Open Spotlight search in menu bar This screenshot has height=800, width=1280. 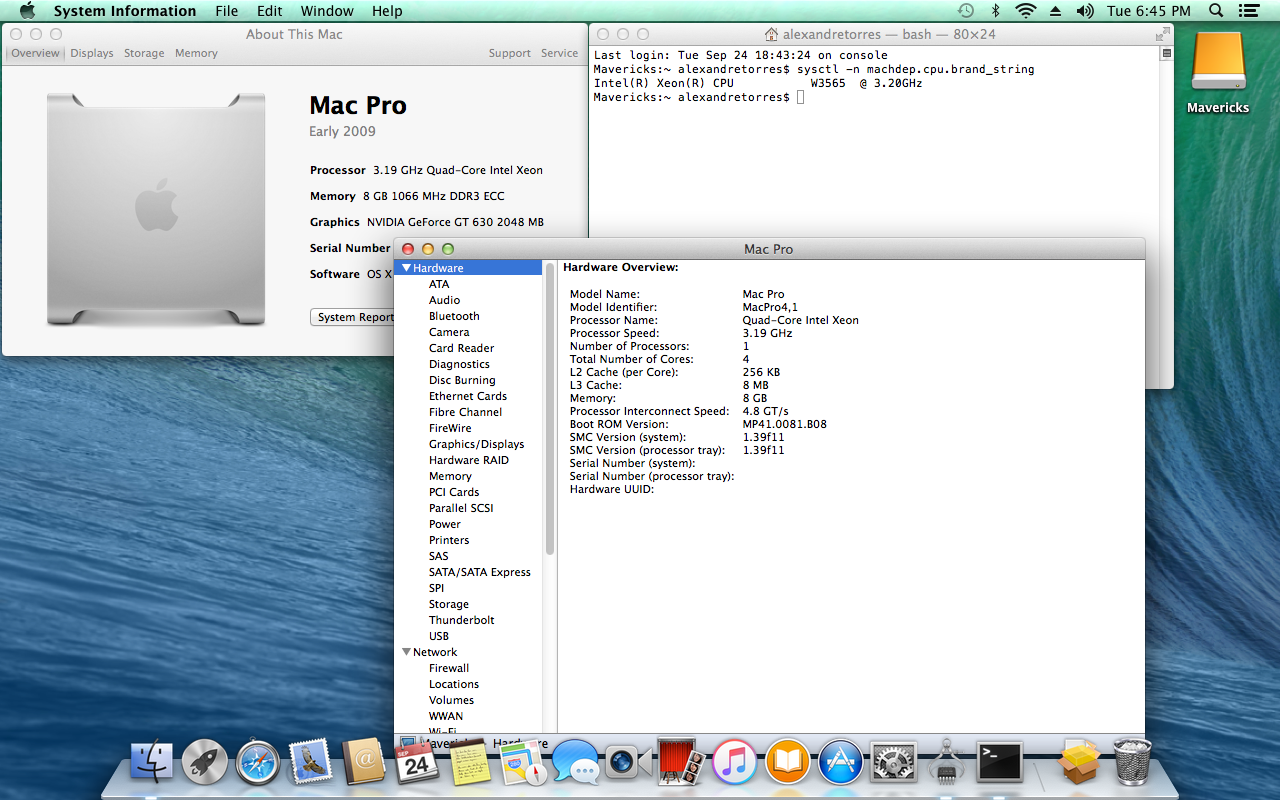pos(1216,11)
